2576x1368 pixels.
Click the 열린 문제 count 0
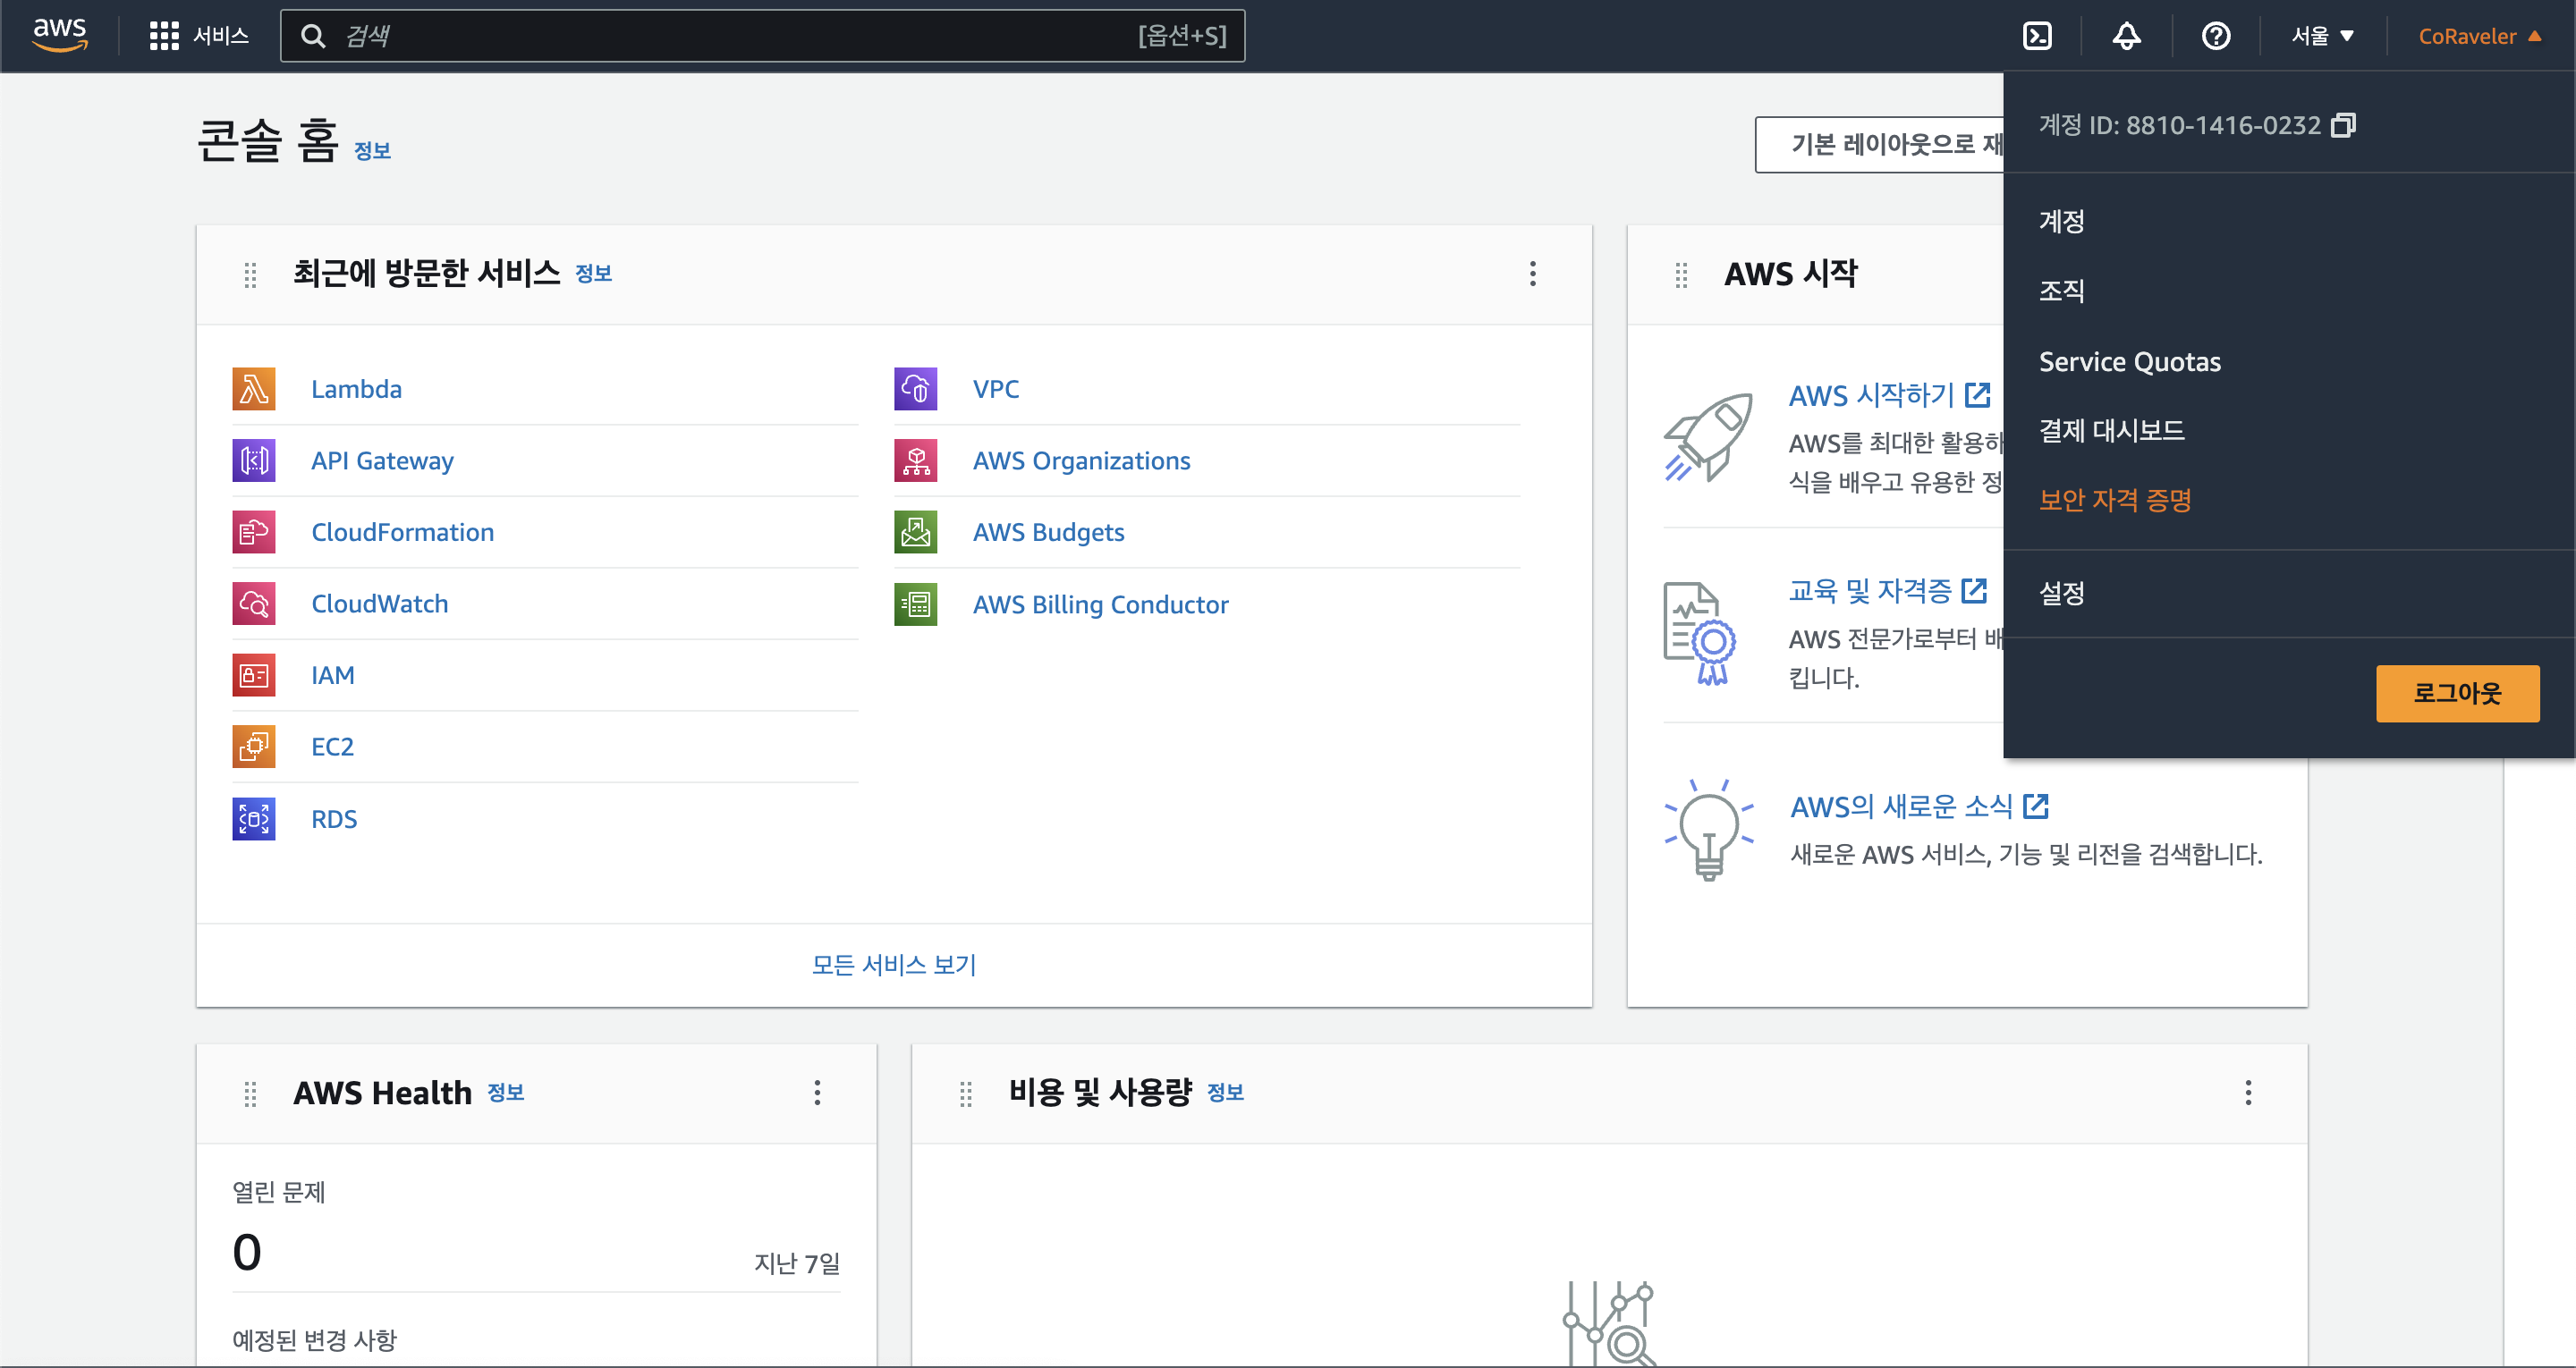[247, 1252]
